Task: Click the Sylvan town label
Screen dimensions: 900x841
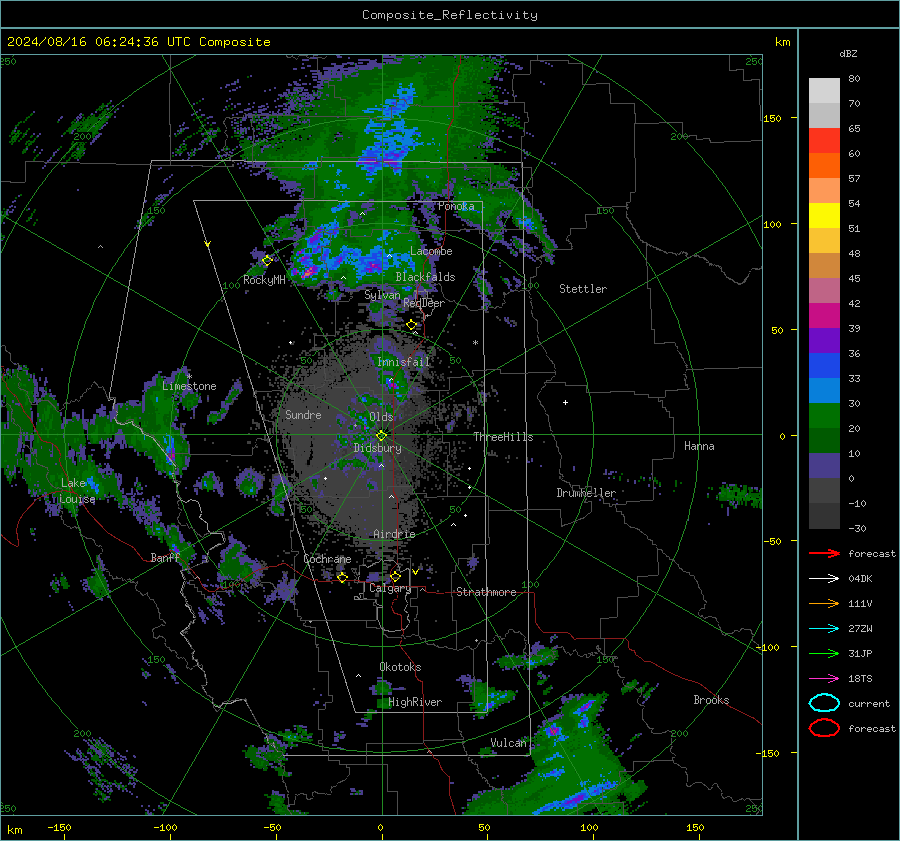Action: [x=382, y=295]
